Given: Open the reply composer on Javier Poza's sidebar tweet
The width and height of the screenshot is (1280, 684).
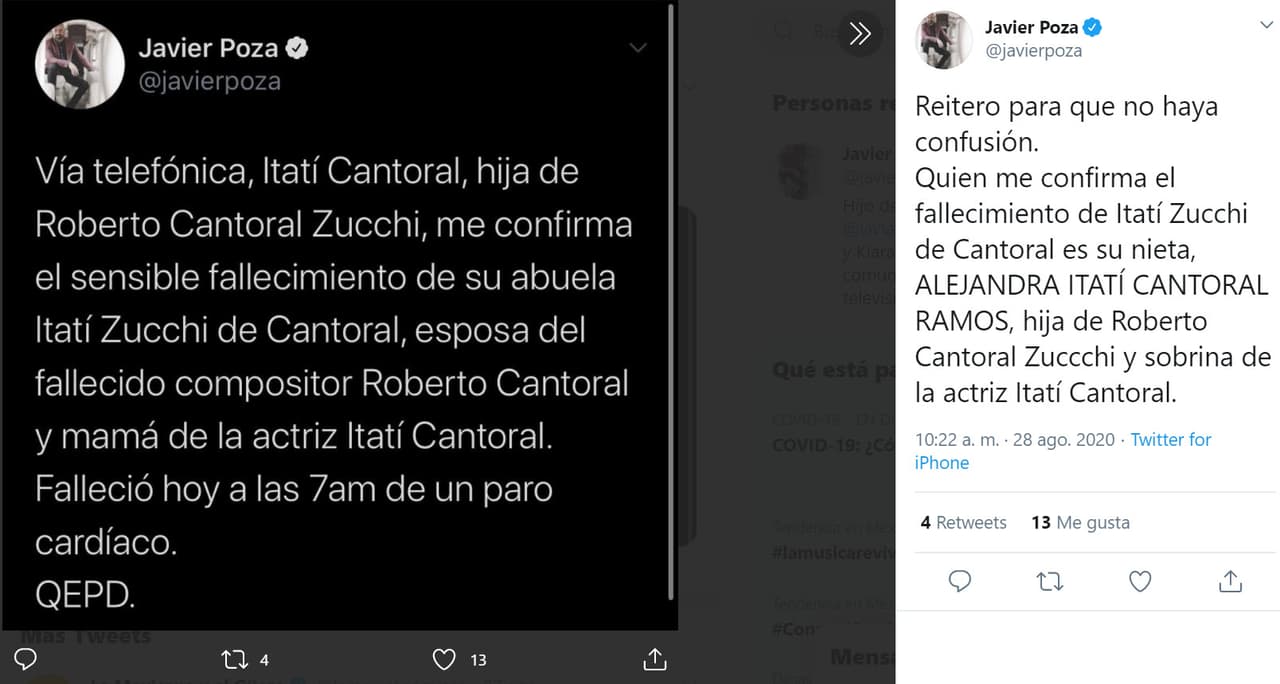Looking at the screenshot, I should point(959,580).
